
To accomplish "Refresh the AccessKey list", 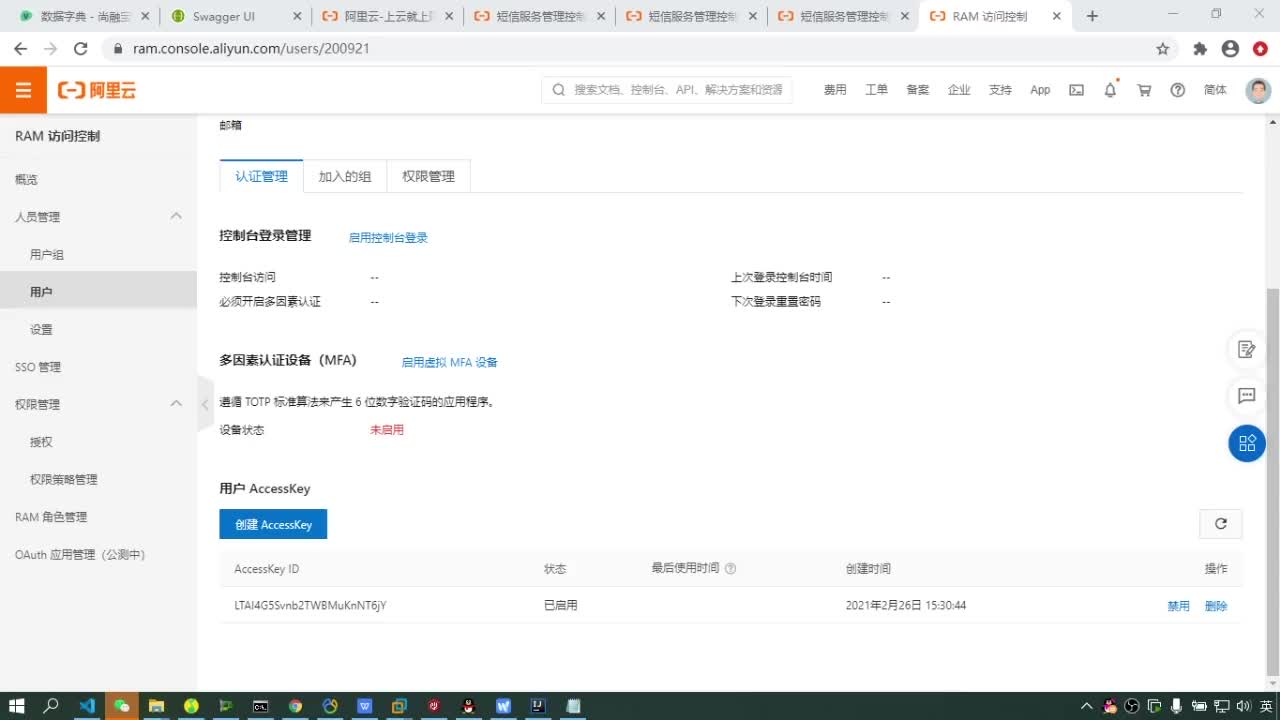I will [x=1221, y=524].
